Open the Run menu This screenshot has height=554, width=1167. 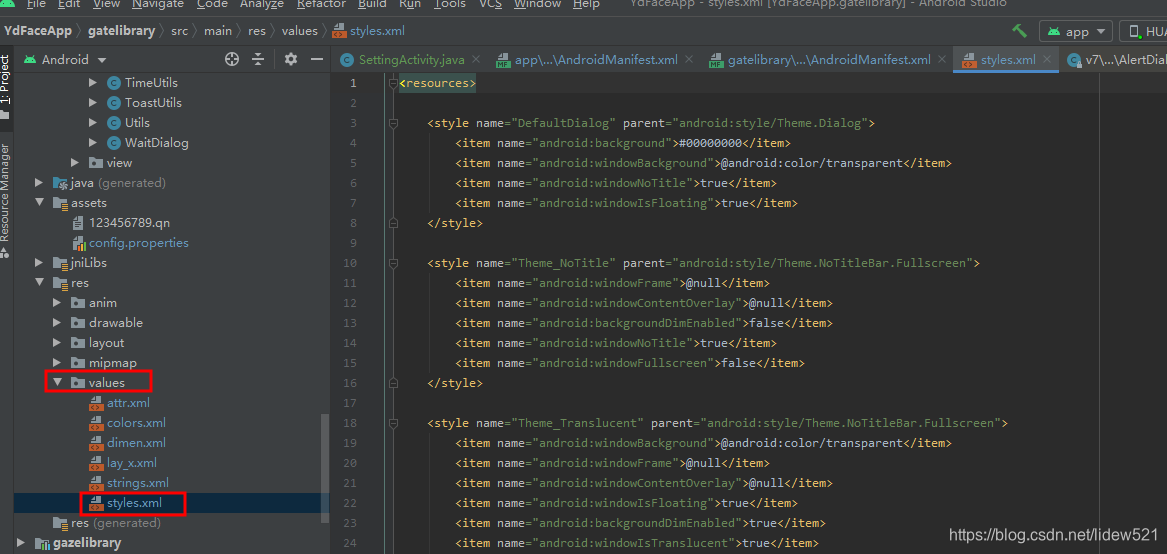(x=409, y=4)
